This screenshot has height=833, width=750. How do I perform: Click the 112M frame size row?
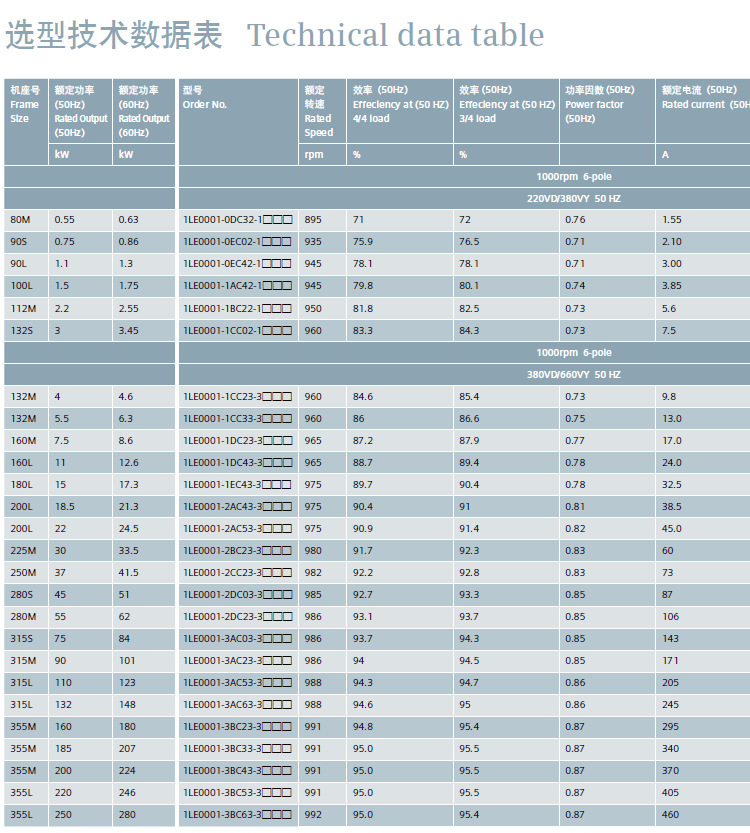pyautogui.click(x=377, y=308)
